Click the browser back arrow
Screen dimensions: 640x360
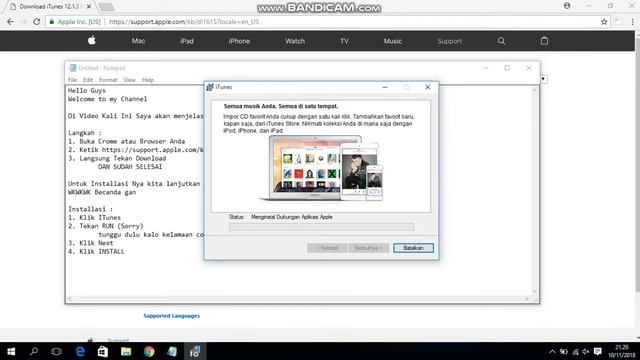click(x=10, y=22)
